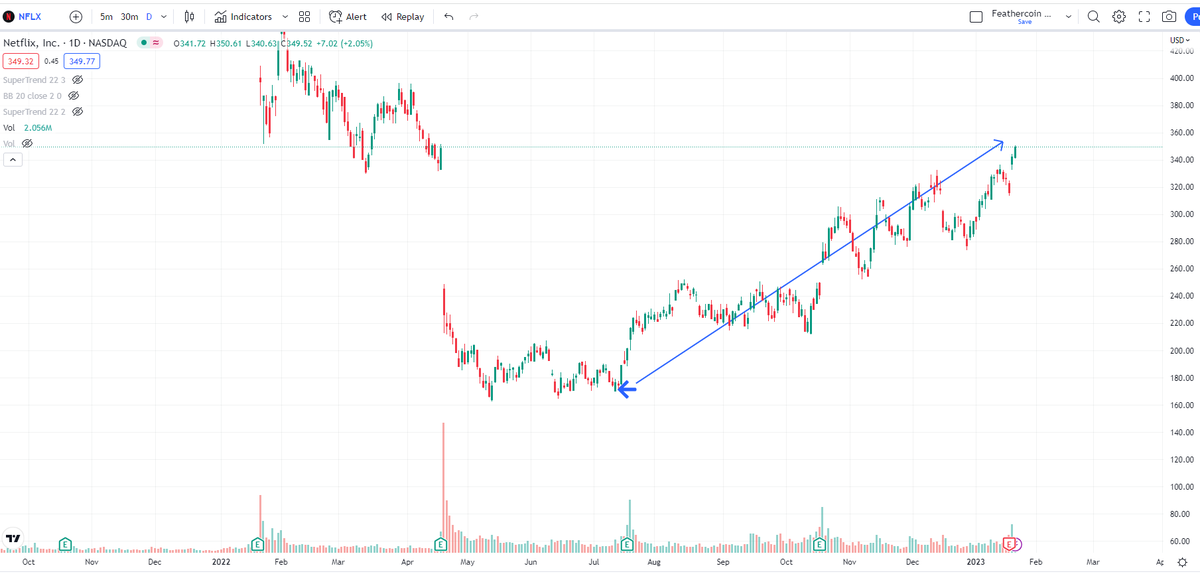
Task: Open the Indicators dialog
Action: 243,16
